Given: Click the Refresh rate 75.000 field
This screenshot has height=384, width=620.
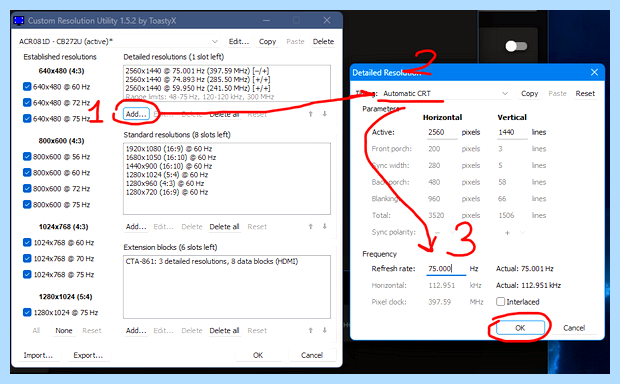Looking at the screenshot, I should pyautogui.click(x=446, y=269).
